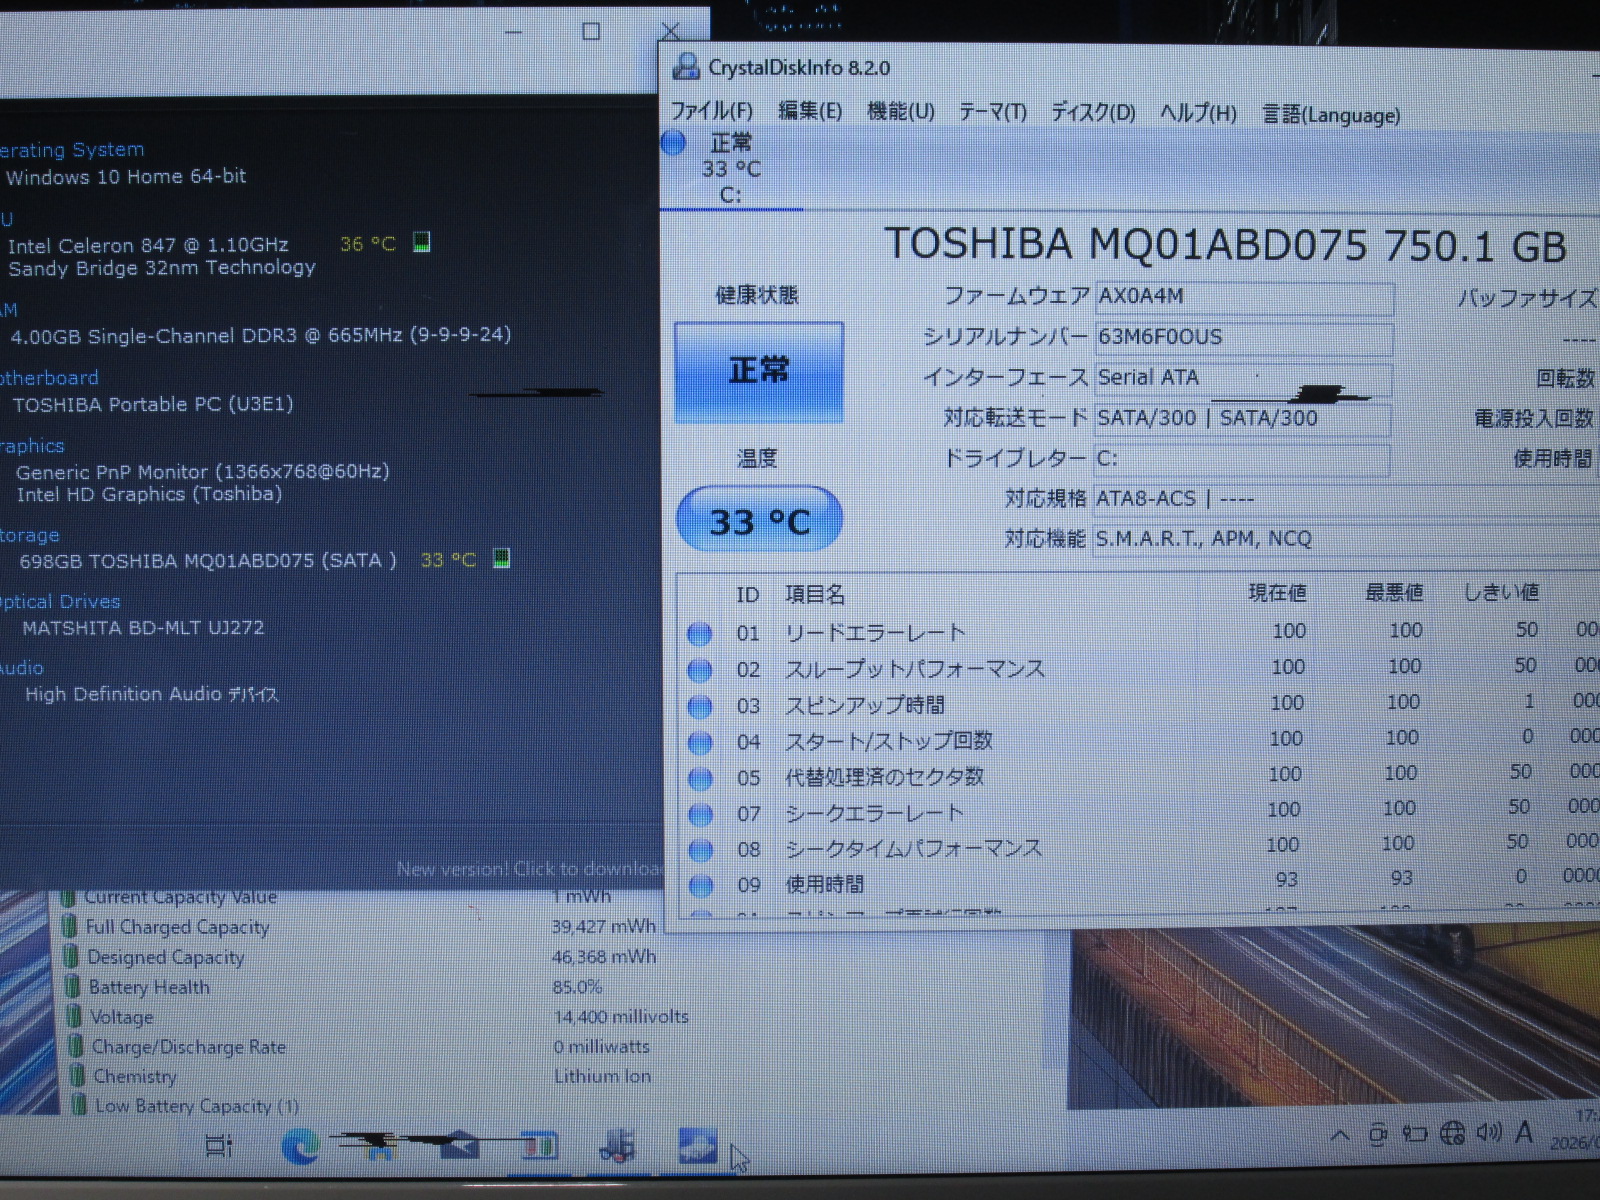The width and height of the screenshot is (1600, 1200).
Task: Click the 正常 health status button
Action: click(759, 371)
